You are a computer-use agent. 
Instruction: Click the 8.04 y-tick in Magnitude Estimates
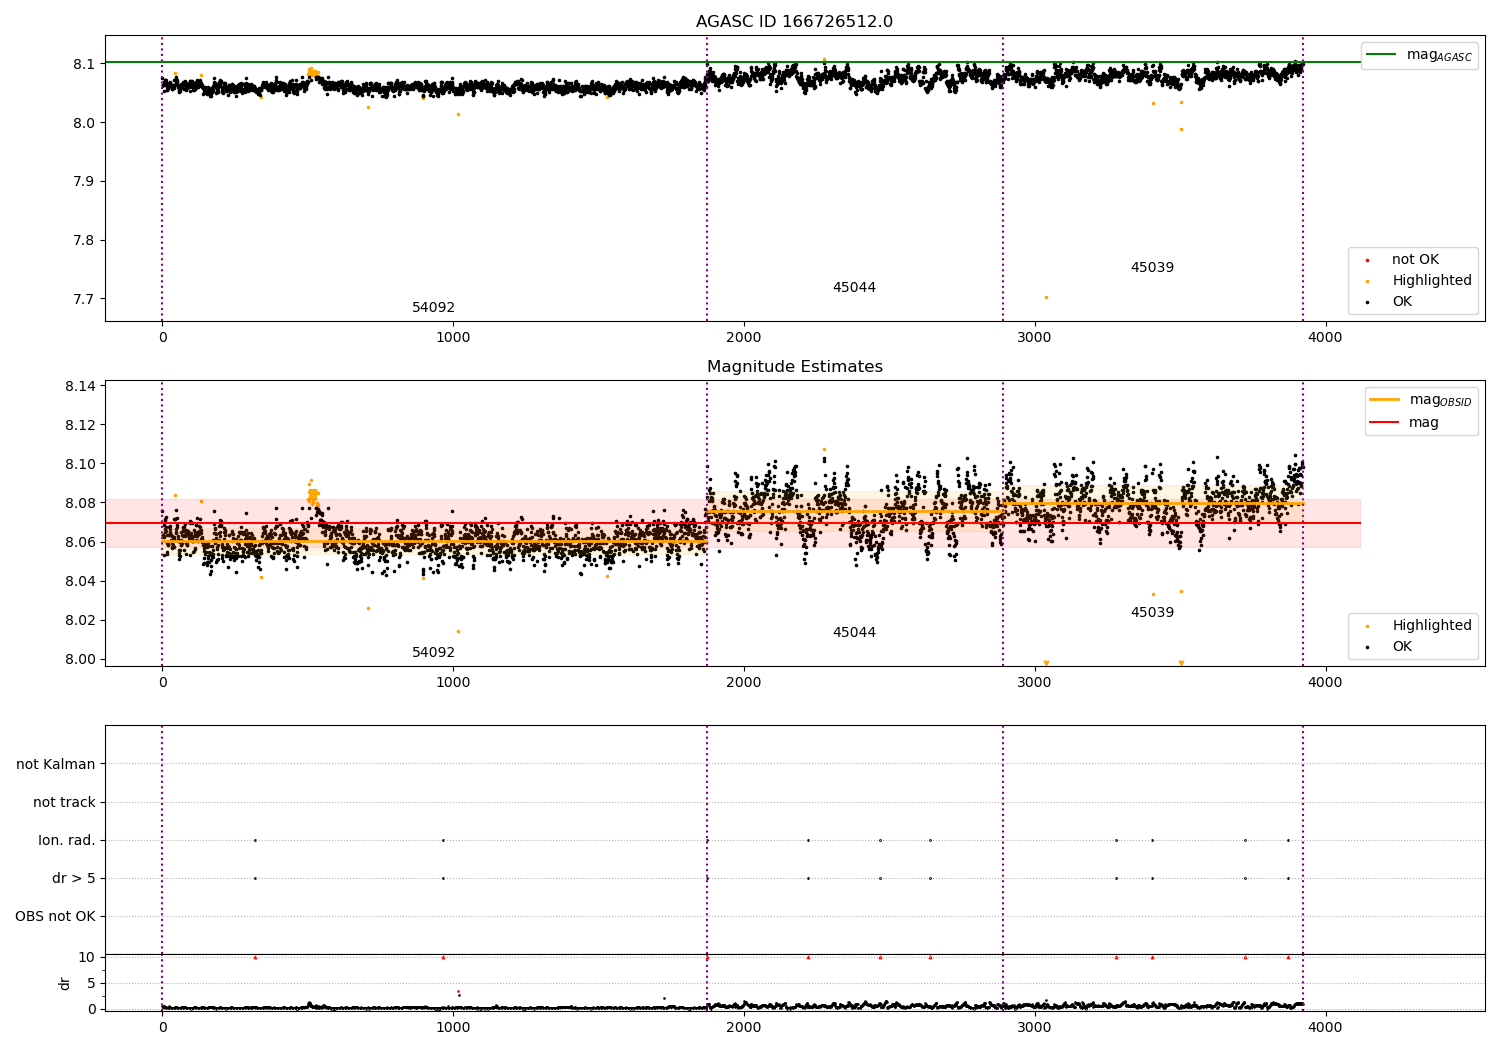[80, 582]
